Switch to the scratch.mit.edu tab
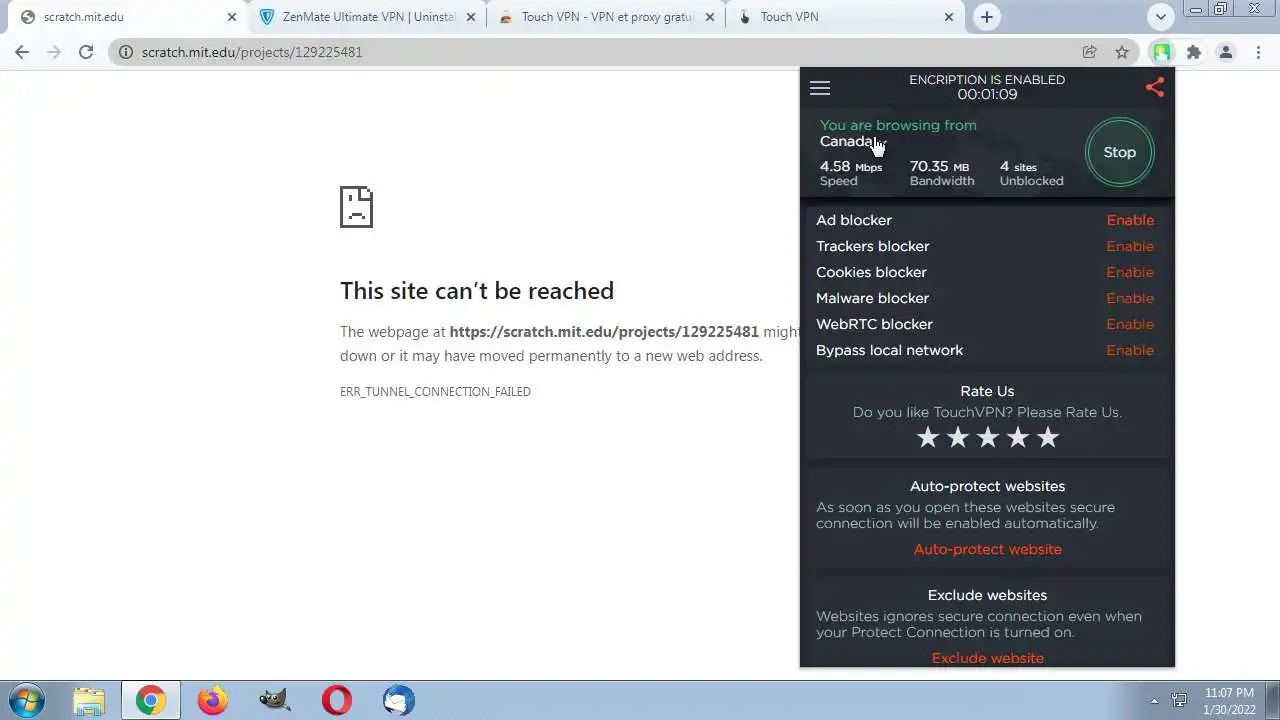The width and height of the screenshot is (1280, 720). click(125, 17)
